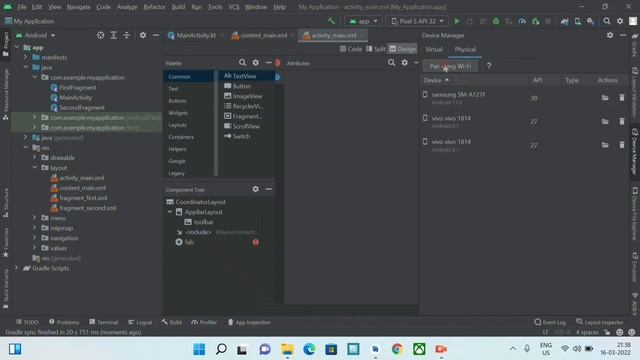Open Attributes panel gear settings
Screen dimensions: 640x360
(404, 62)
